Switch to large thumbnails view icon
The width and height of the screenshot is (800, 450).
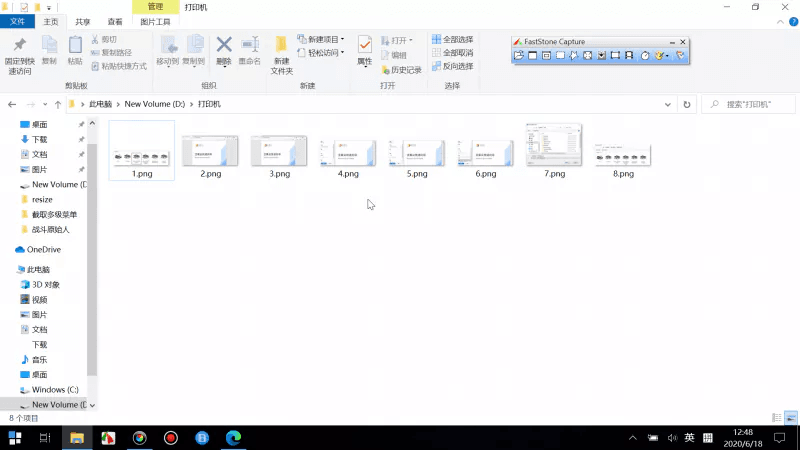coord(791,418)
